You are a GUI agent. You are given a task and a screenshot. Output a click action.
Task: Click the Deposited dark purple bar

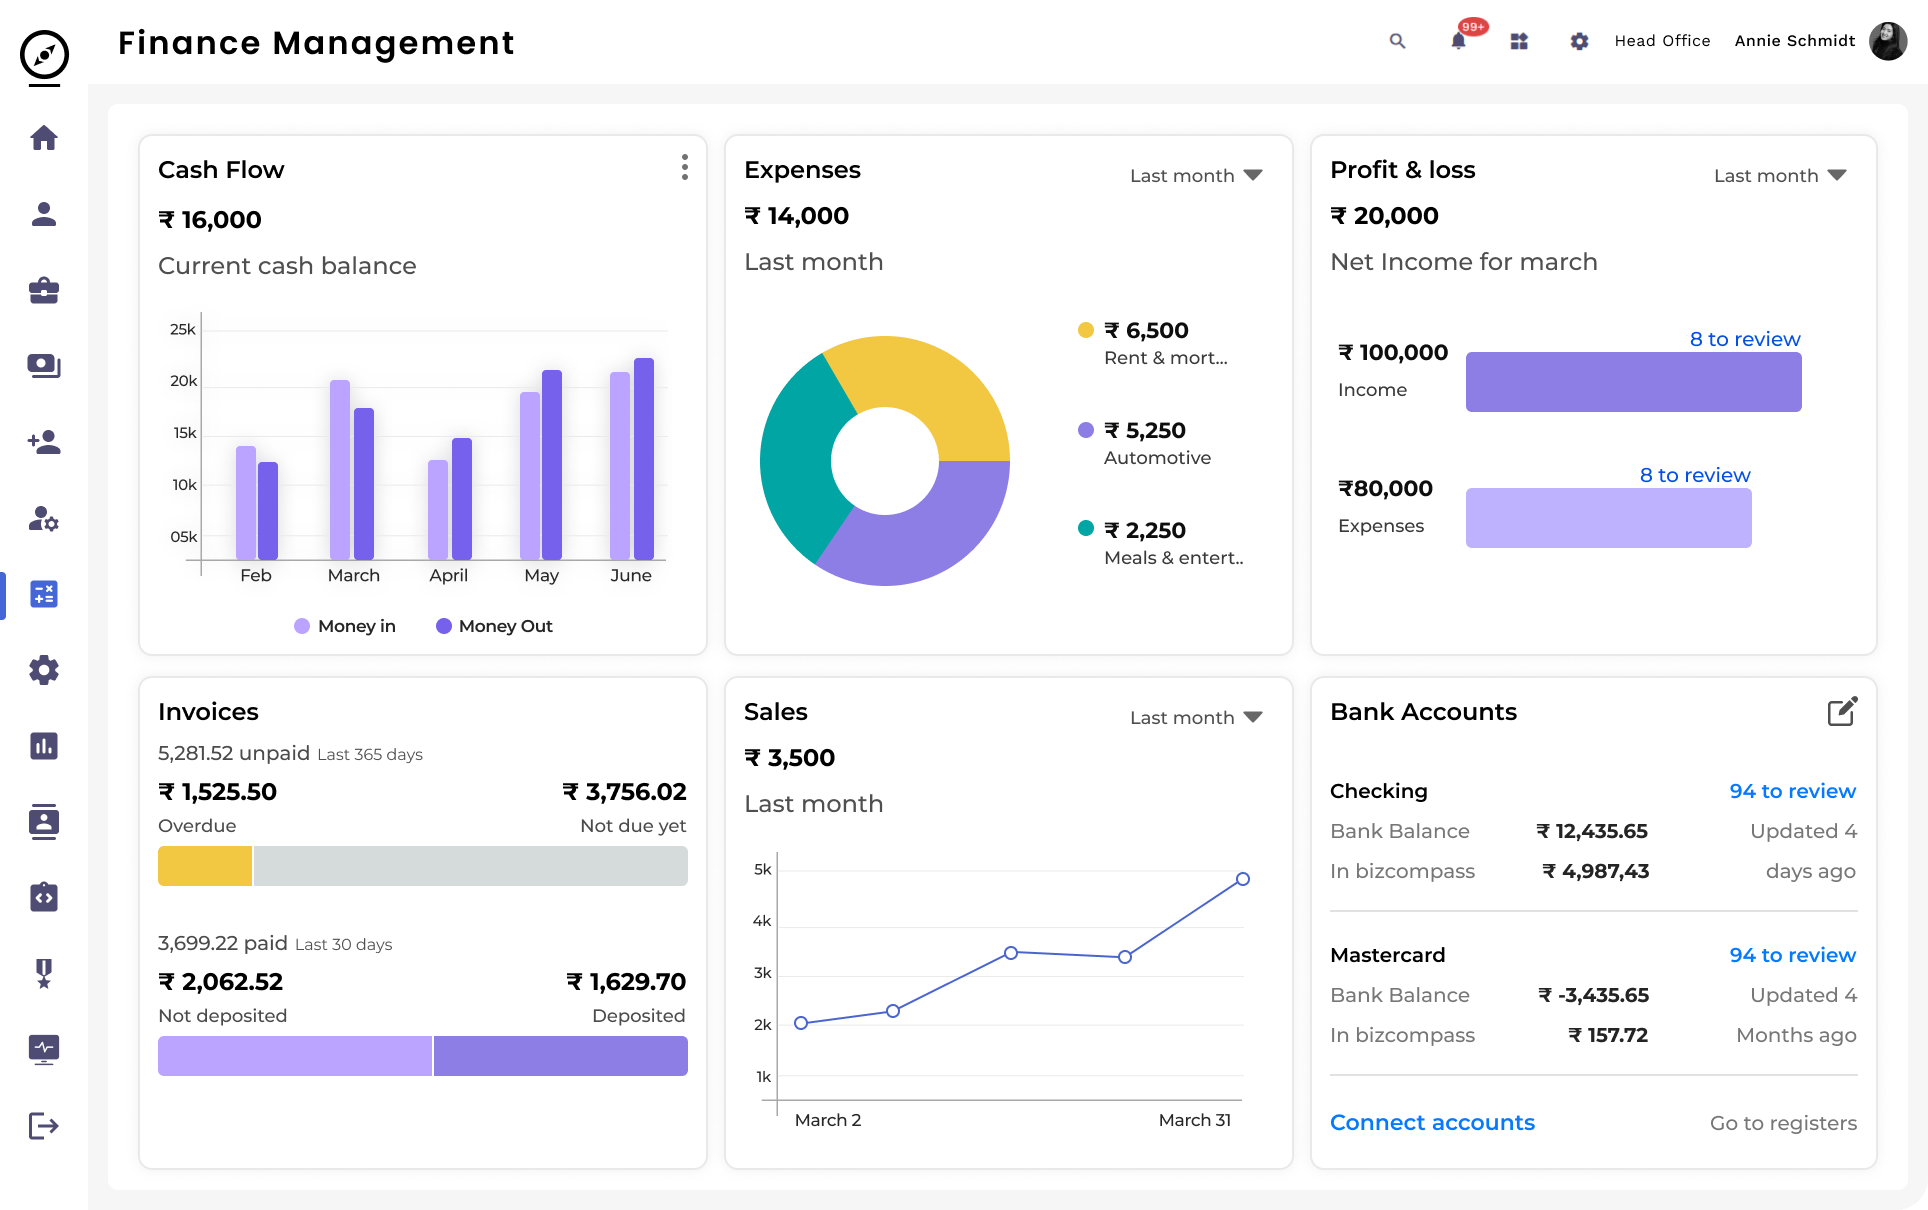pos(561,1056)
